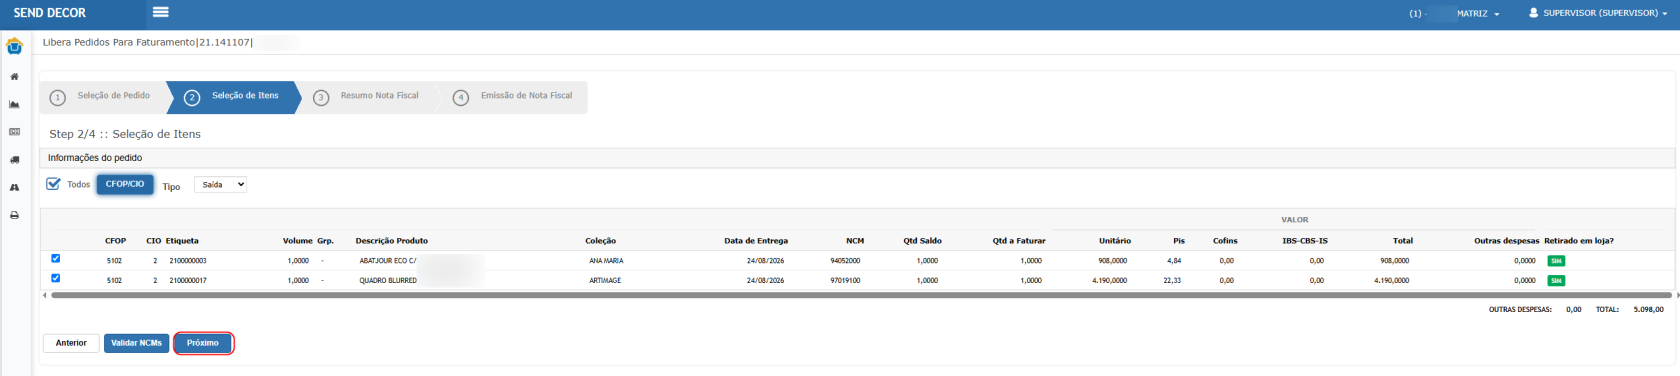Click the horizontal scrollbar under the items table
The height and width of the screenshot is (376, 1680).
860,295
